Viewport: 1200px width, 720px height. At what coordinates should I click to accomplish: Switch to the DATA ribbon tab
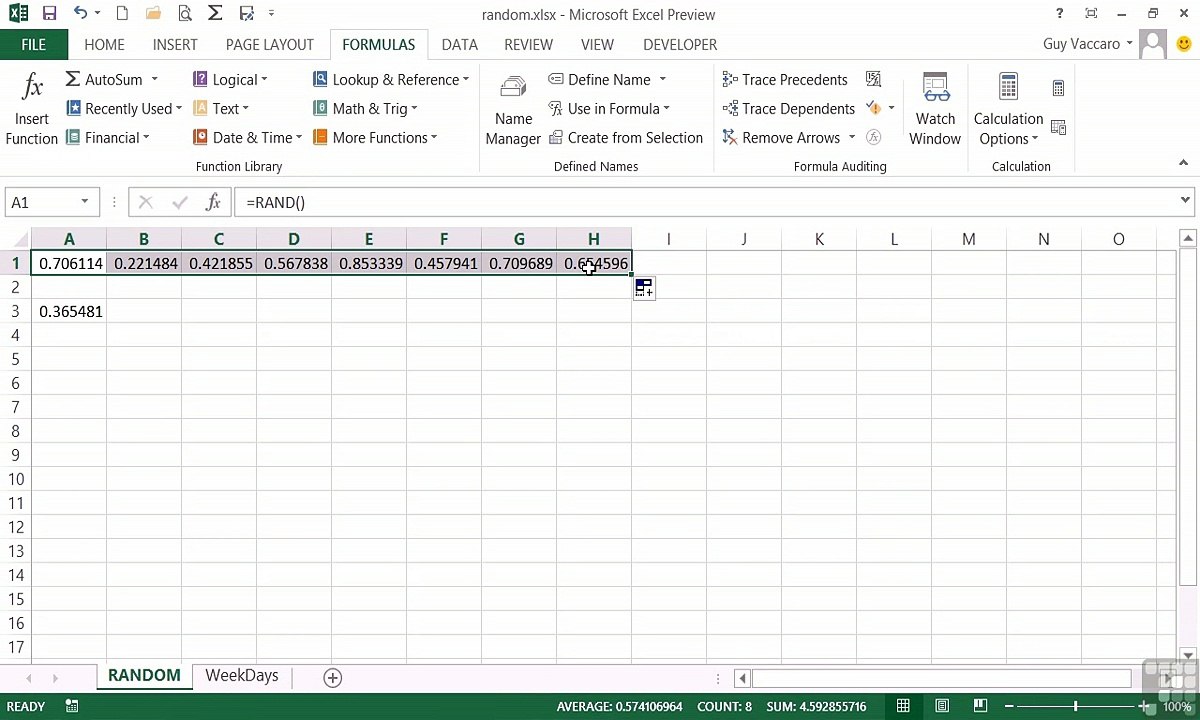[459, 44]
